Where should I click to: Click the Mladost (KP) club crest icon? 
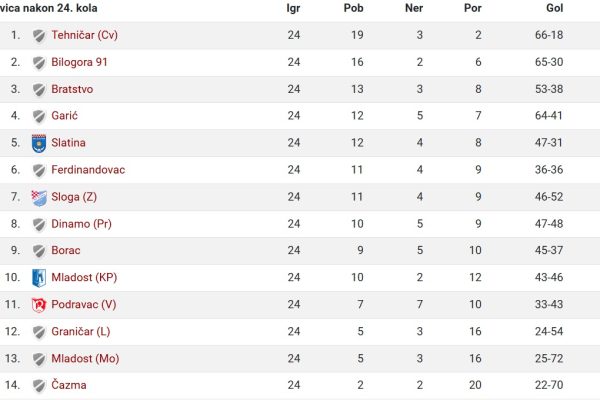[x=39, y=278]
